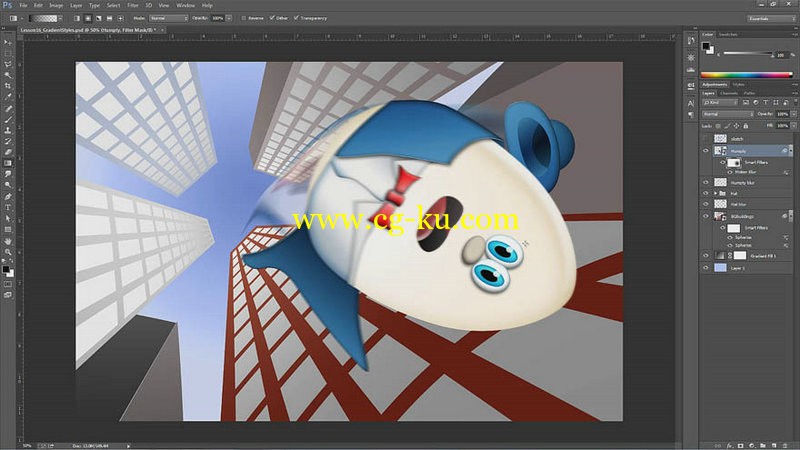Select the Quick Selection tool
This screenshot has width=800, height=450.
pyautogui.click(x=8, y=75)
